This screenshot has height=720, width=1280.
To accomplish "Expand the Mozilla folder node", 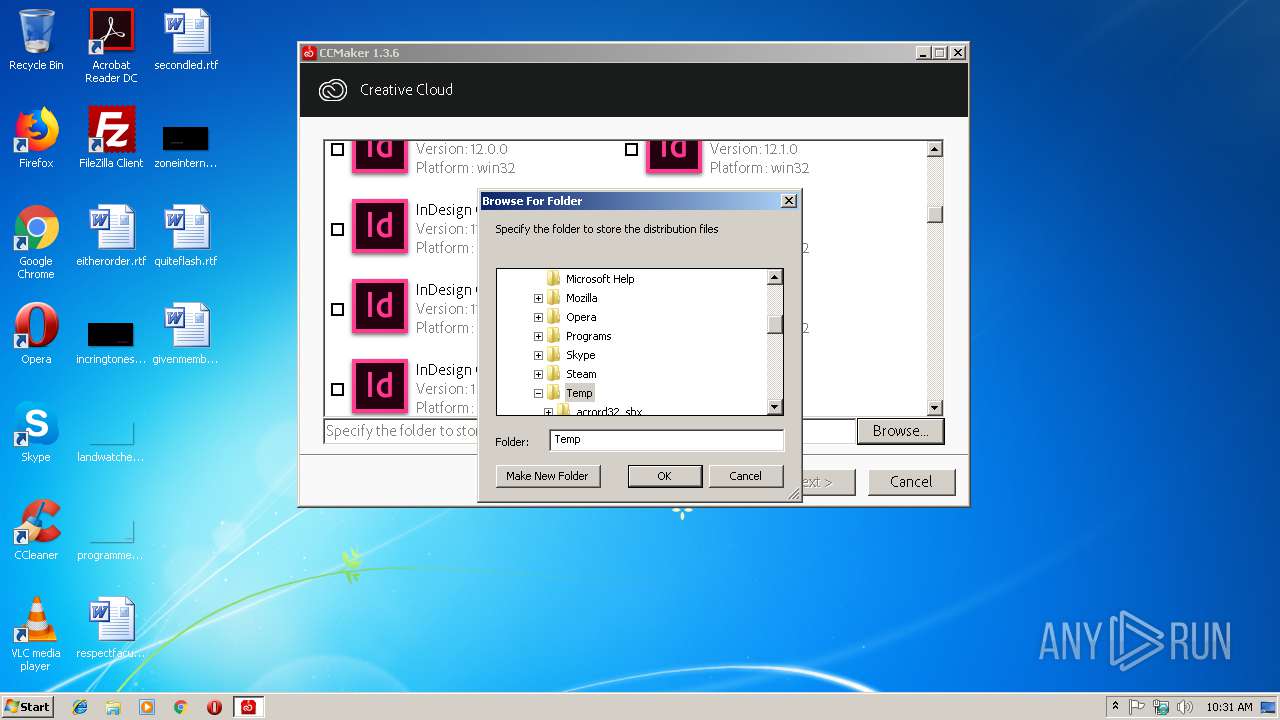I will click(538, 298).
